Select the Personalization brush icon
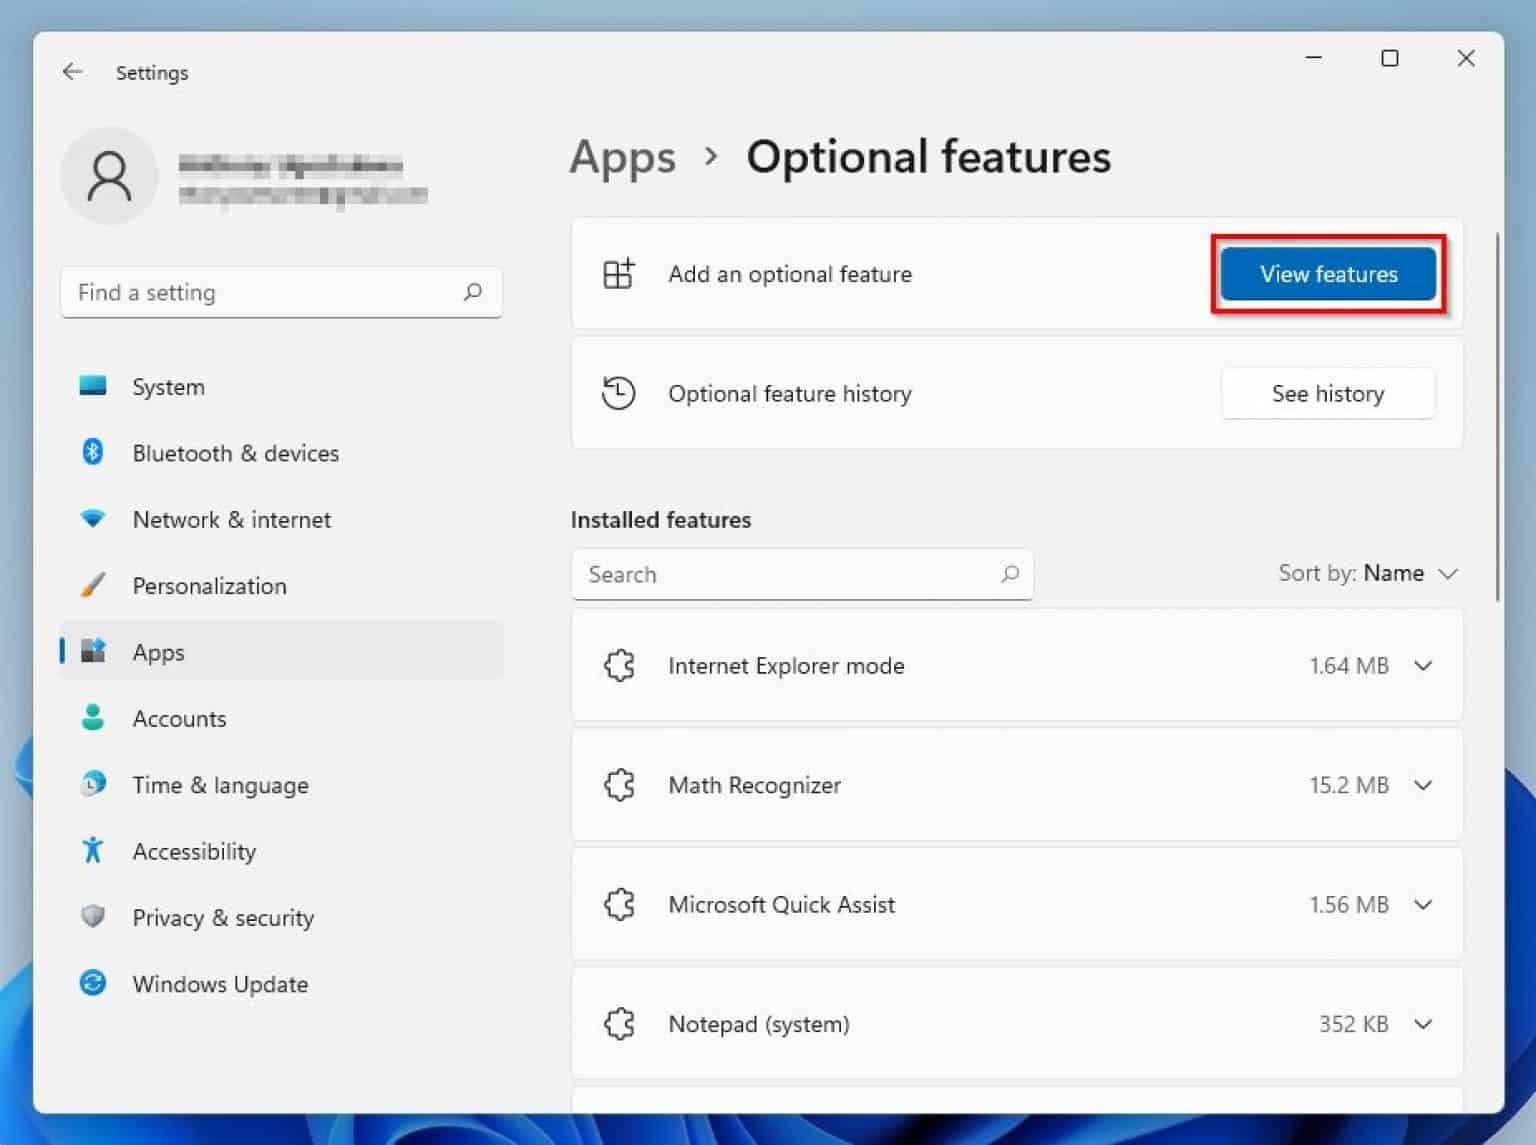The width and height of the screenshot is (1536, 1145). pos(93,585)
